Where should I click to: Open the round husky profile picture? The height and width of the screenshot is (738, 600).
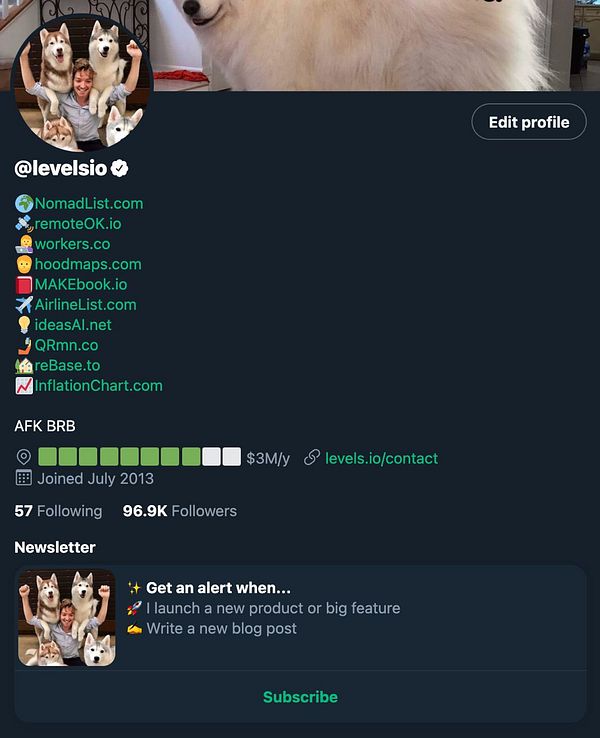click(82, 84)
